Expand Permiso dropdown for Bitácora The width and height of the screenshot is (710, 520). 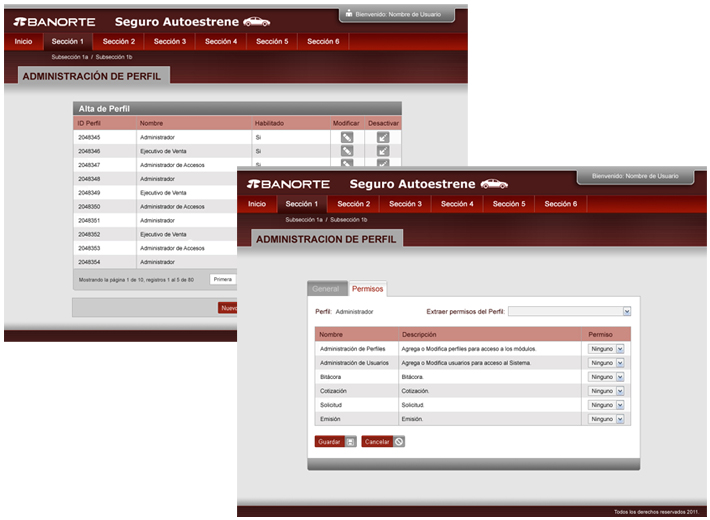click(619, 377)
